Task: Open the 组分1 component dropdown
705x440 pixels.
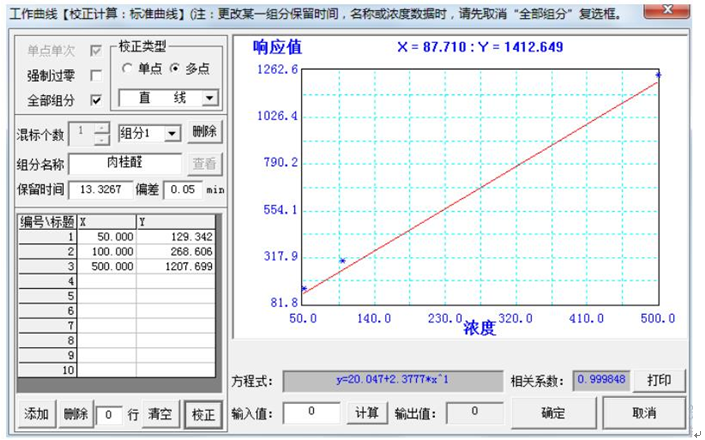Action: pos(172,133)
